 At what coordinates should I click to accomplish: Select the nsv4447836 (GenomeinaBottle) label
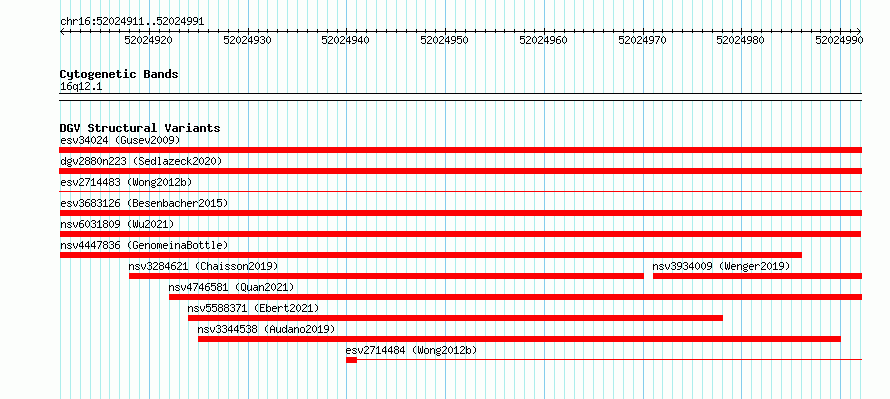[144, 245]
